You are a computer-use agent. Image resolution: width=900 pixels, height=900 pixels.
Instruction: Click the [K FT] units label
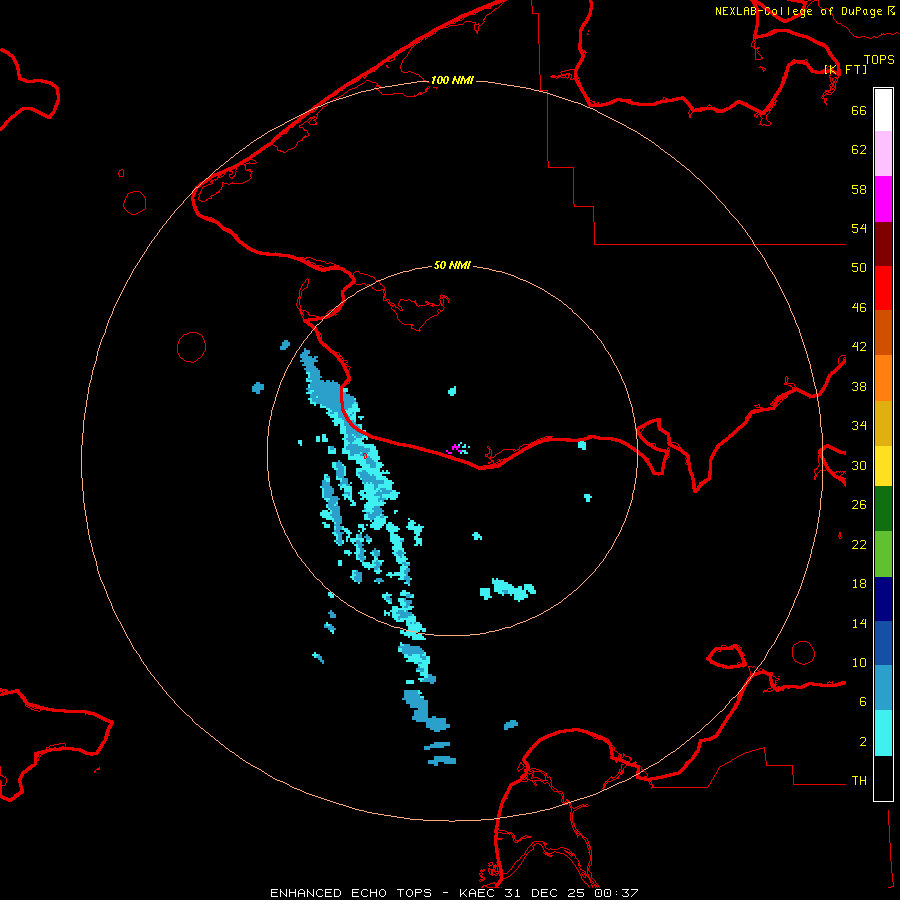(x=845, y=69)
